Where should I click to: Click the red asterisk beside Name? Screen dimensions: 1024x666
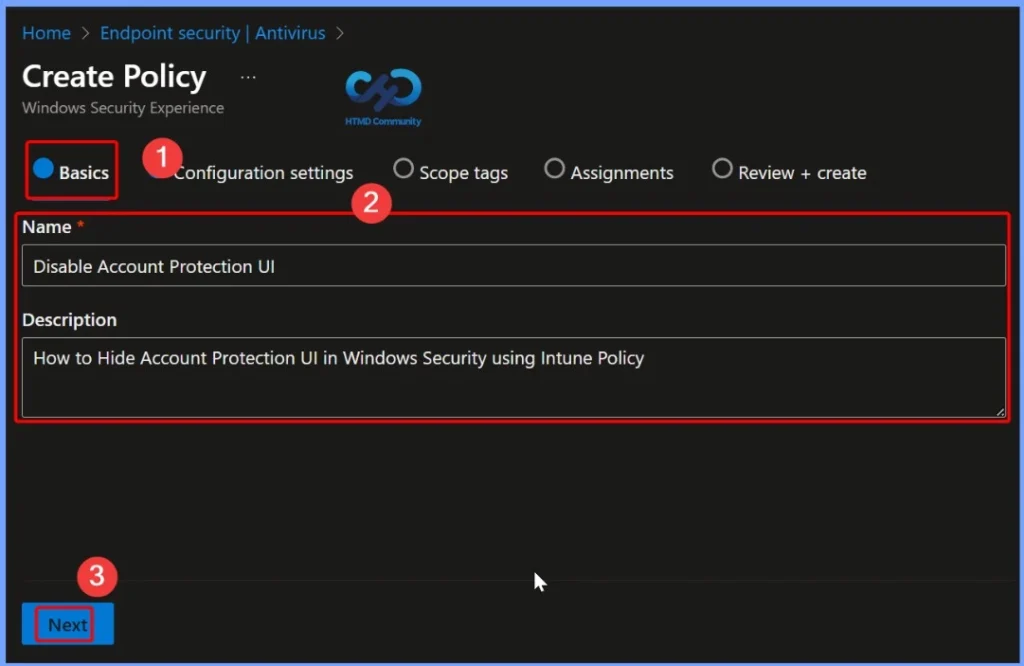pyautogui.click(x=79, y=222)
